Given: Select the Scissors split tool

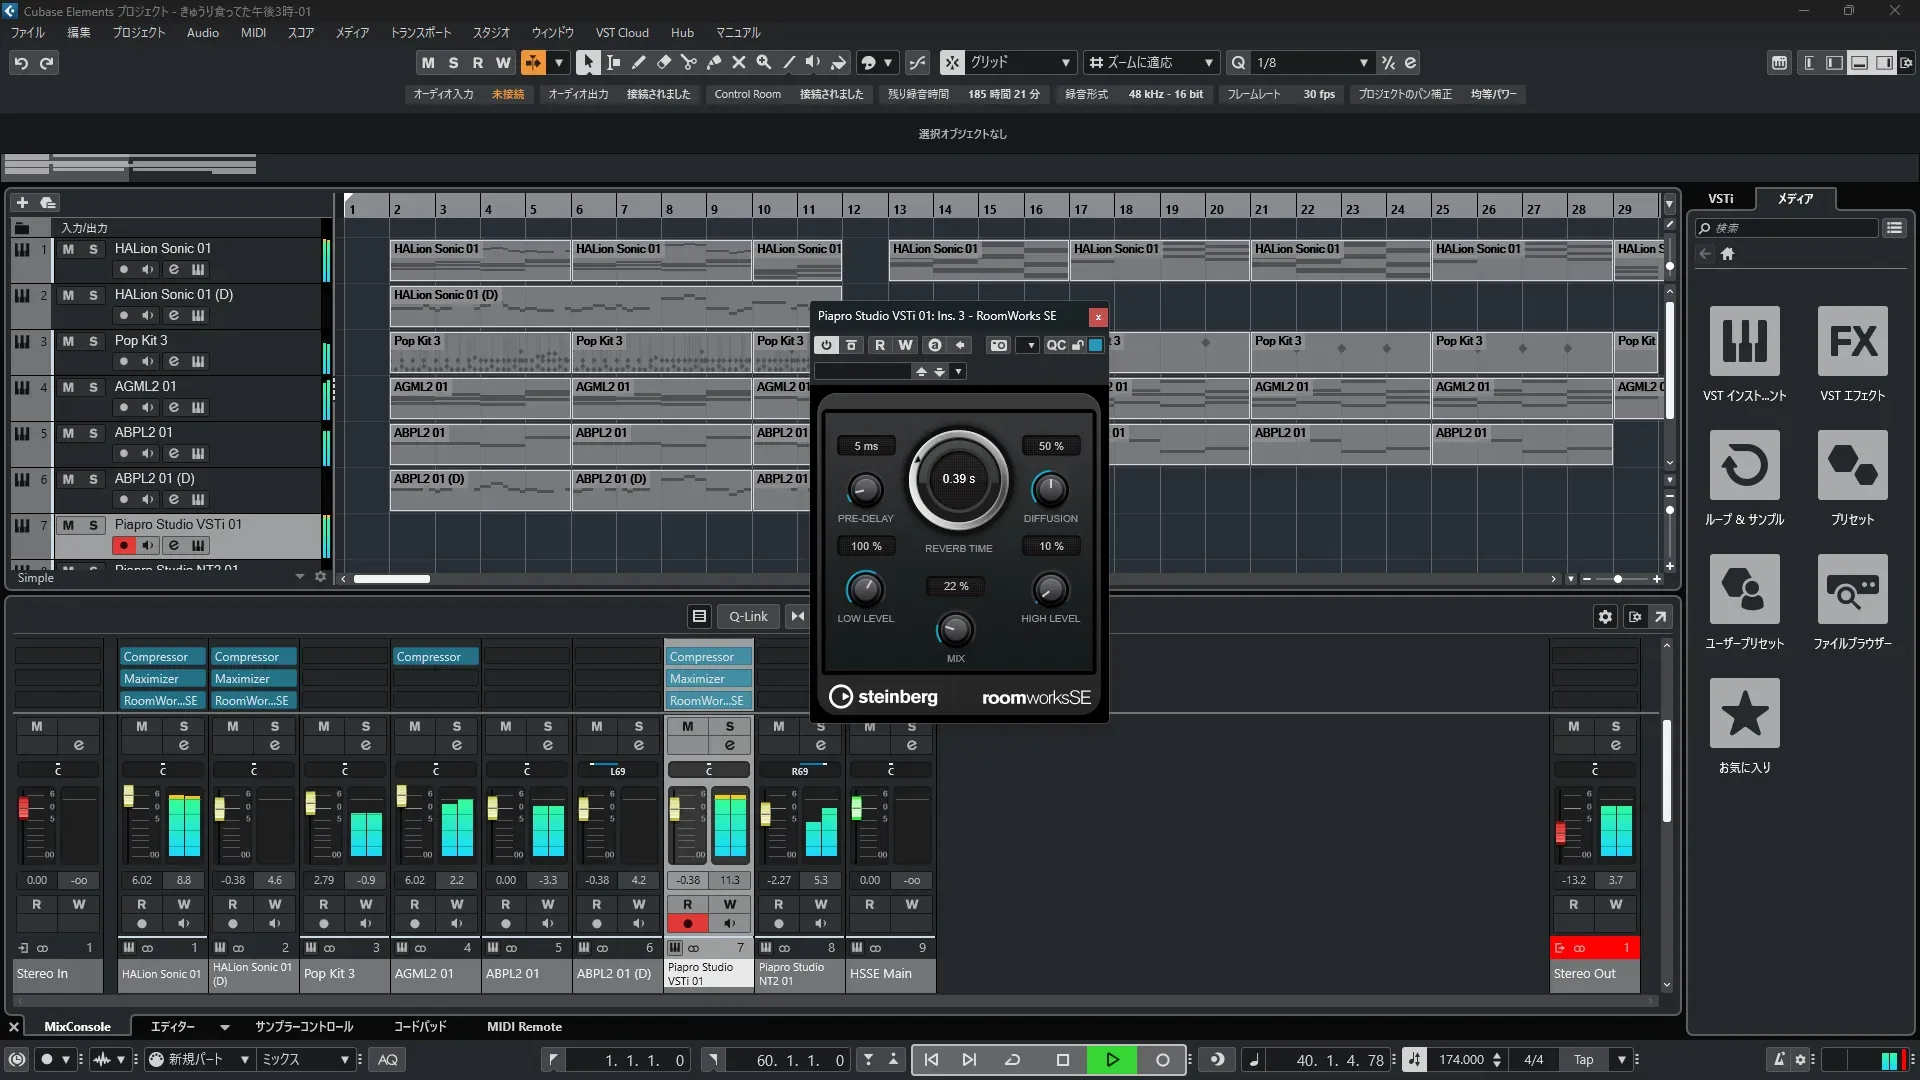Looking at the screenshot, I should pyautogui.click(x=688, y=63).
